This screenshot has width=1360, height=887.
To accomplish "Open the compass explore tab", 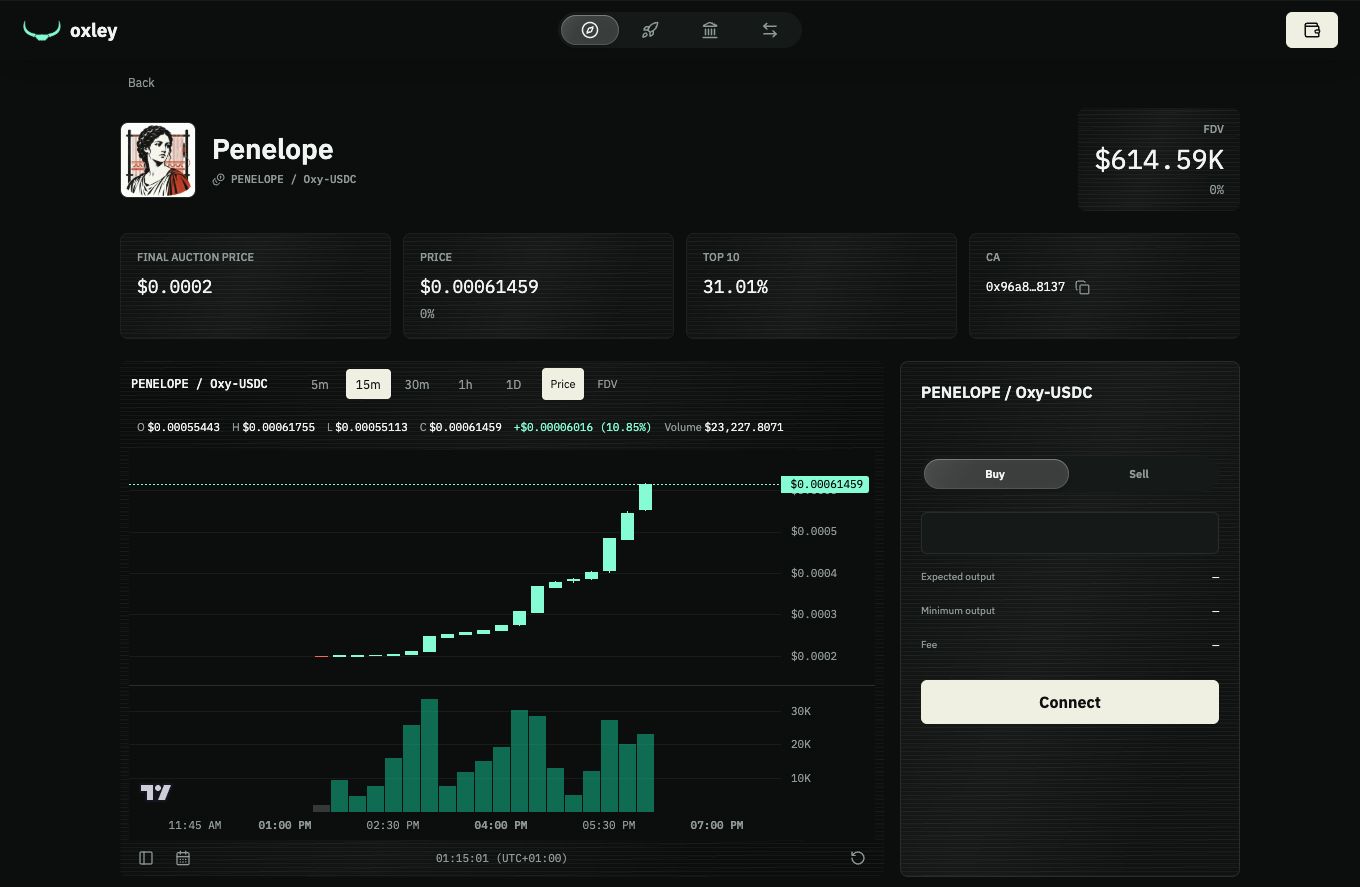I will pyautogui.click(x=590, y=30).
